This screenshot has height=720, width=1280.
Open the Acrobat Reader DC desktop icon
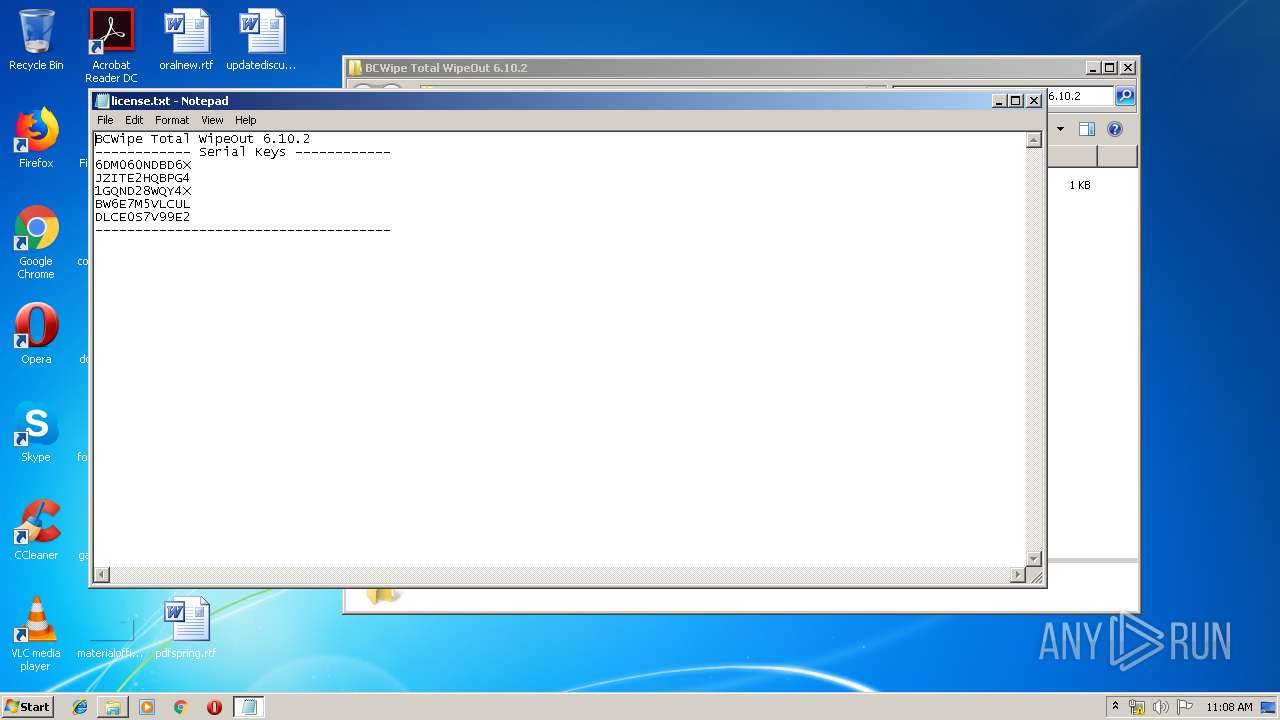(111, 46)
